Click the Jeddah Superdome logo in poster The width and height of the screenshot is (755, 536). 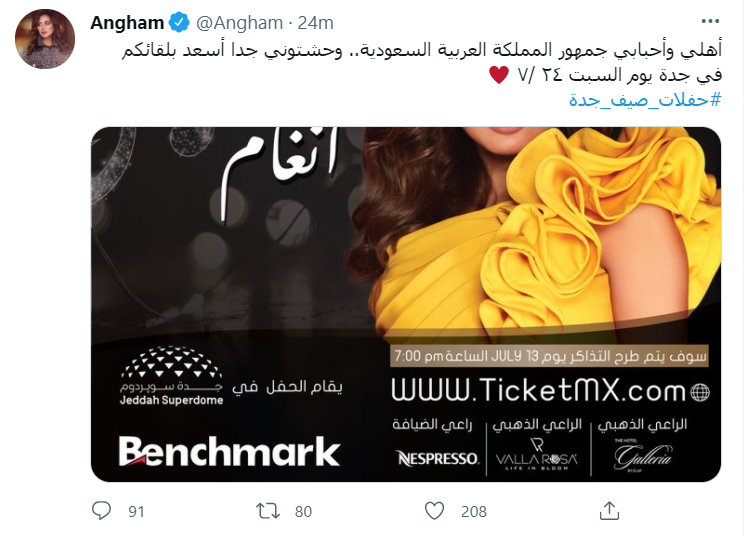pos(171,376)
